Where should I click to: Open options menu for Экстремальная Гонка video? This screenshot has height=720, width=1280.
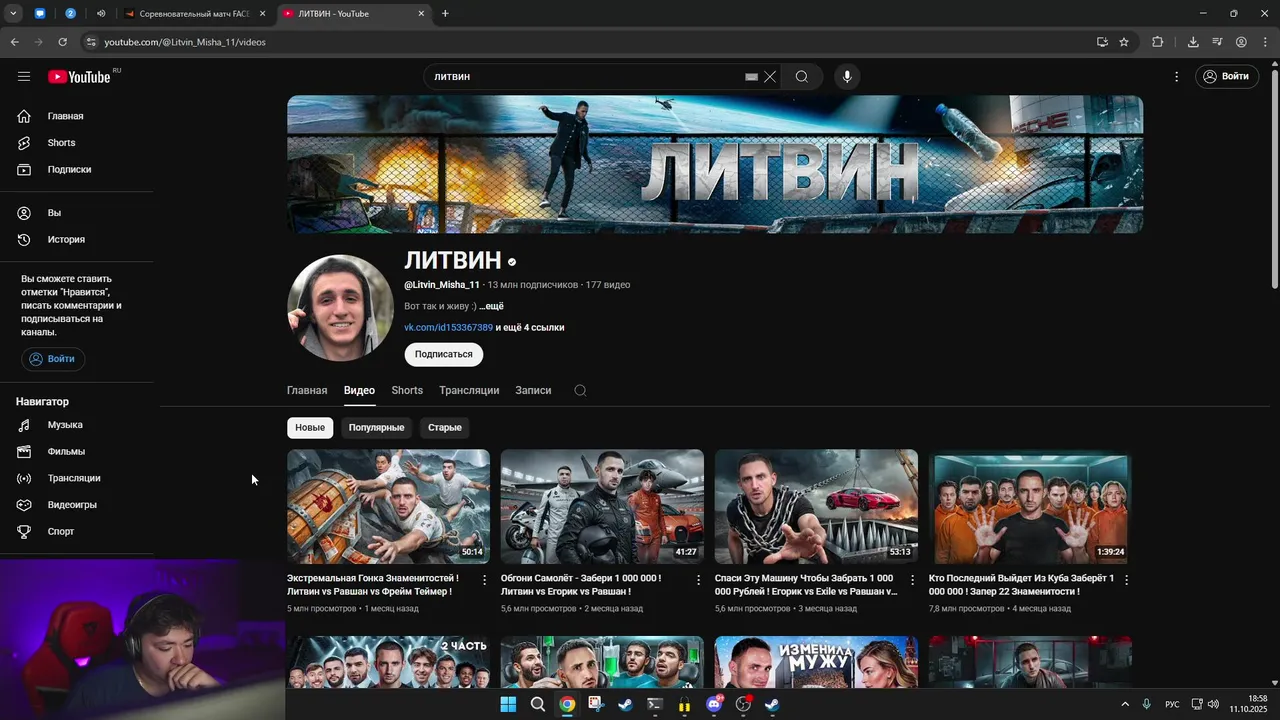pyautogui.click(x=485, y=580)
